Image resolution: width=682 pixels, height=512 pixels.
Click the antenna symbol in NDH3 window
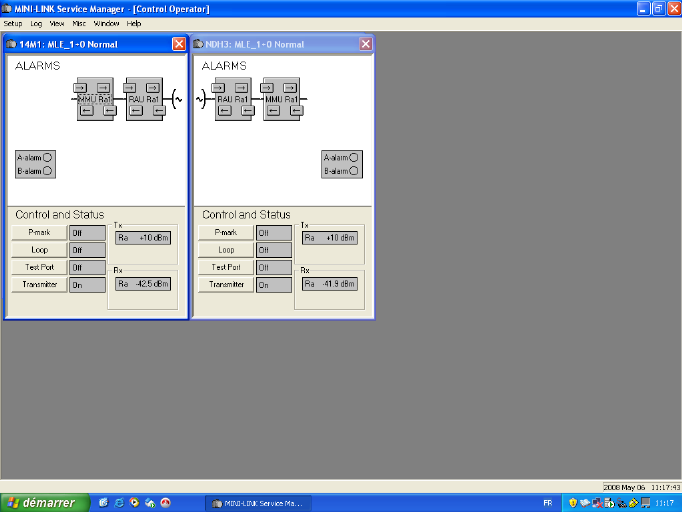point(201,99)
